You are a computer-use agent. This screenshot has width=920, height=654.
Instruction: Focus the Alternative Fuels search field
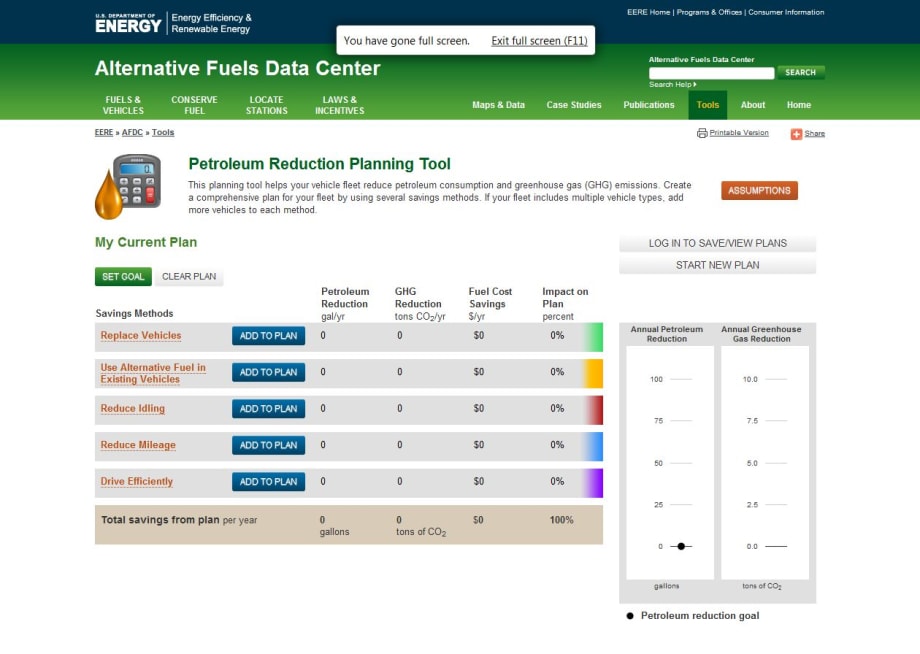(x=711, y=73)
